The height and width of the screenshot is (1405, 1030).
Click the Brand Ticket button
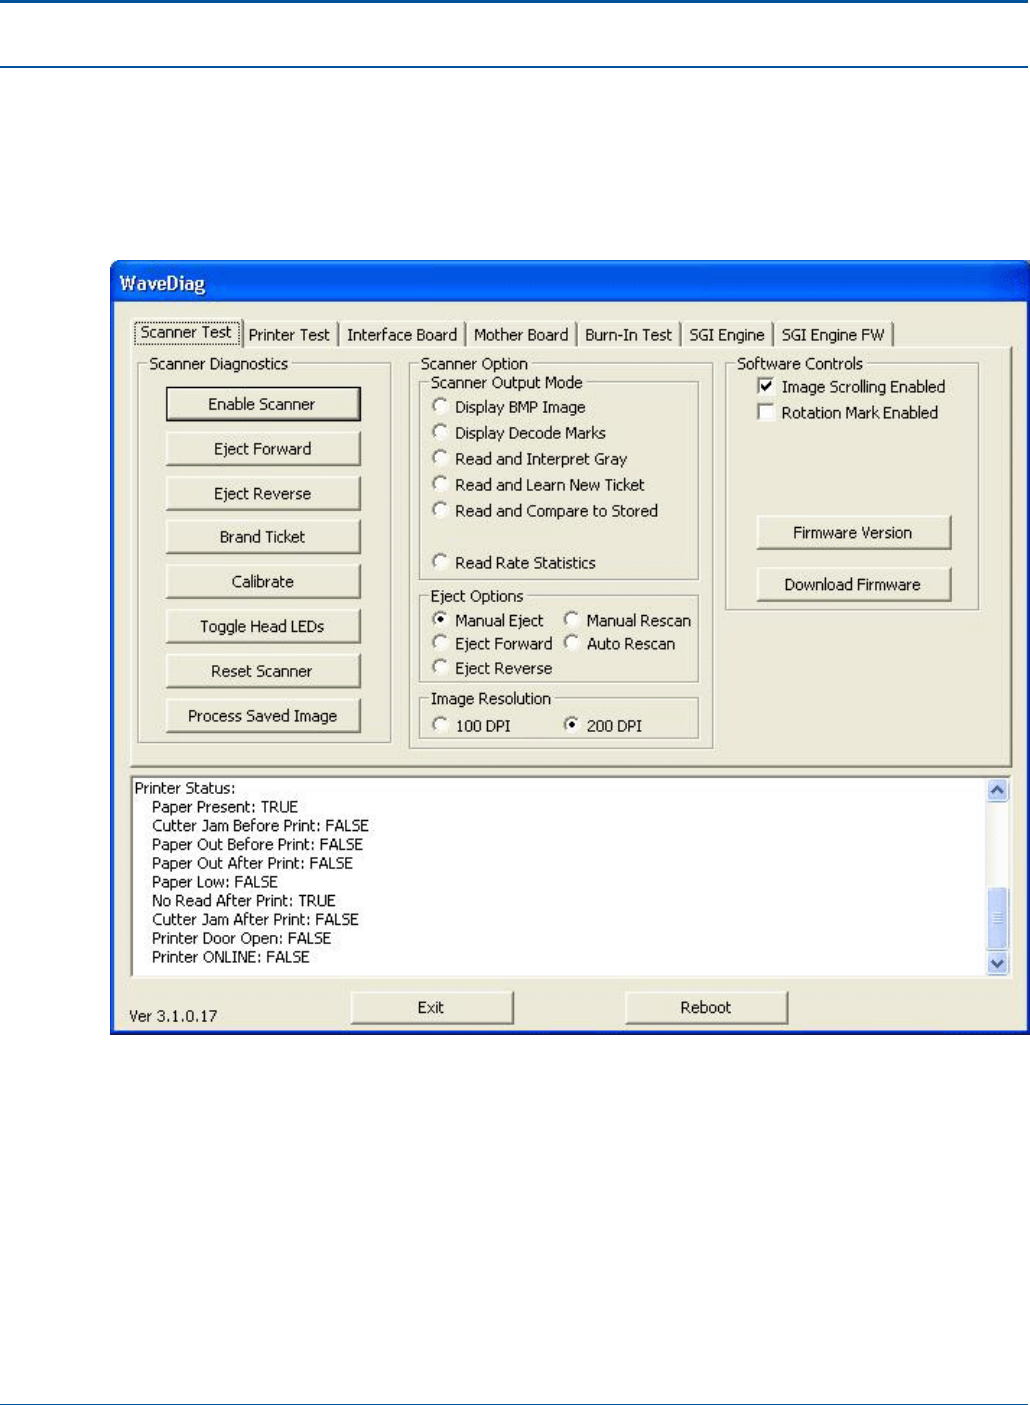262,537
